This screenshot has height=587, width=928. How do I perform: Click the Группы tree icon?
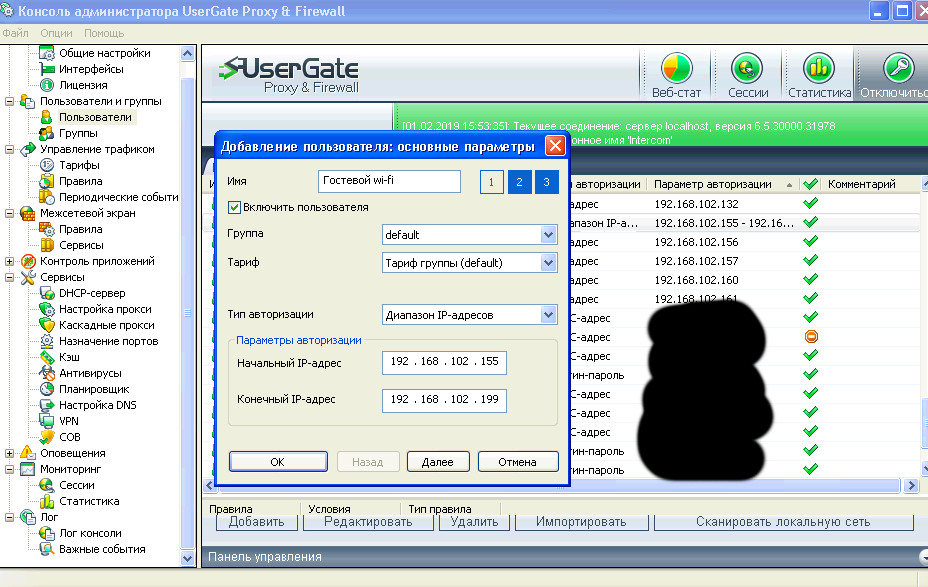pos(47,133)
